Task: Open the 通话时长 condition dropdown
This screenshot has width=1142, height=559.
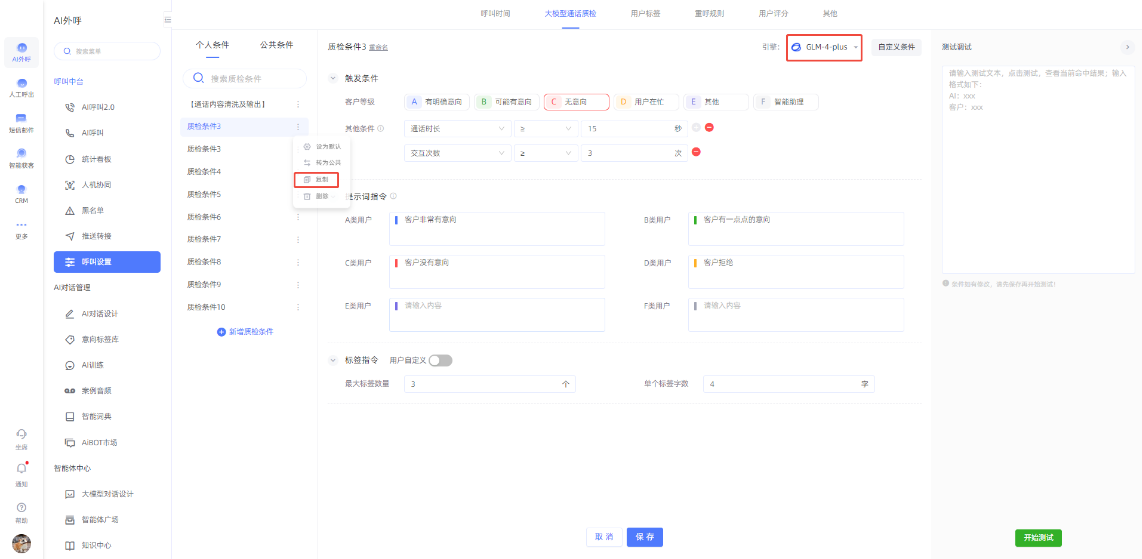Action: 457,128
